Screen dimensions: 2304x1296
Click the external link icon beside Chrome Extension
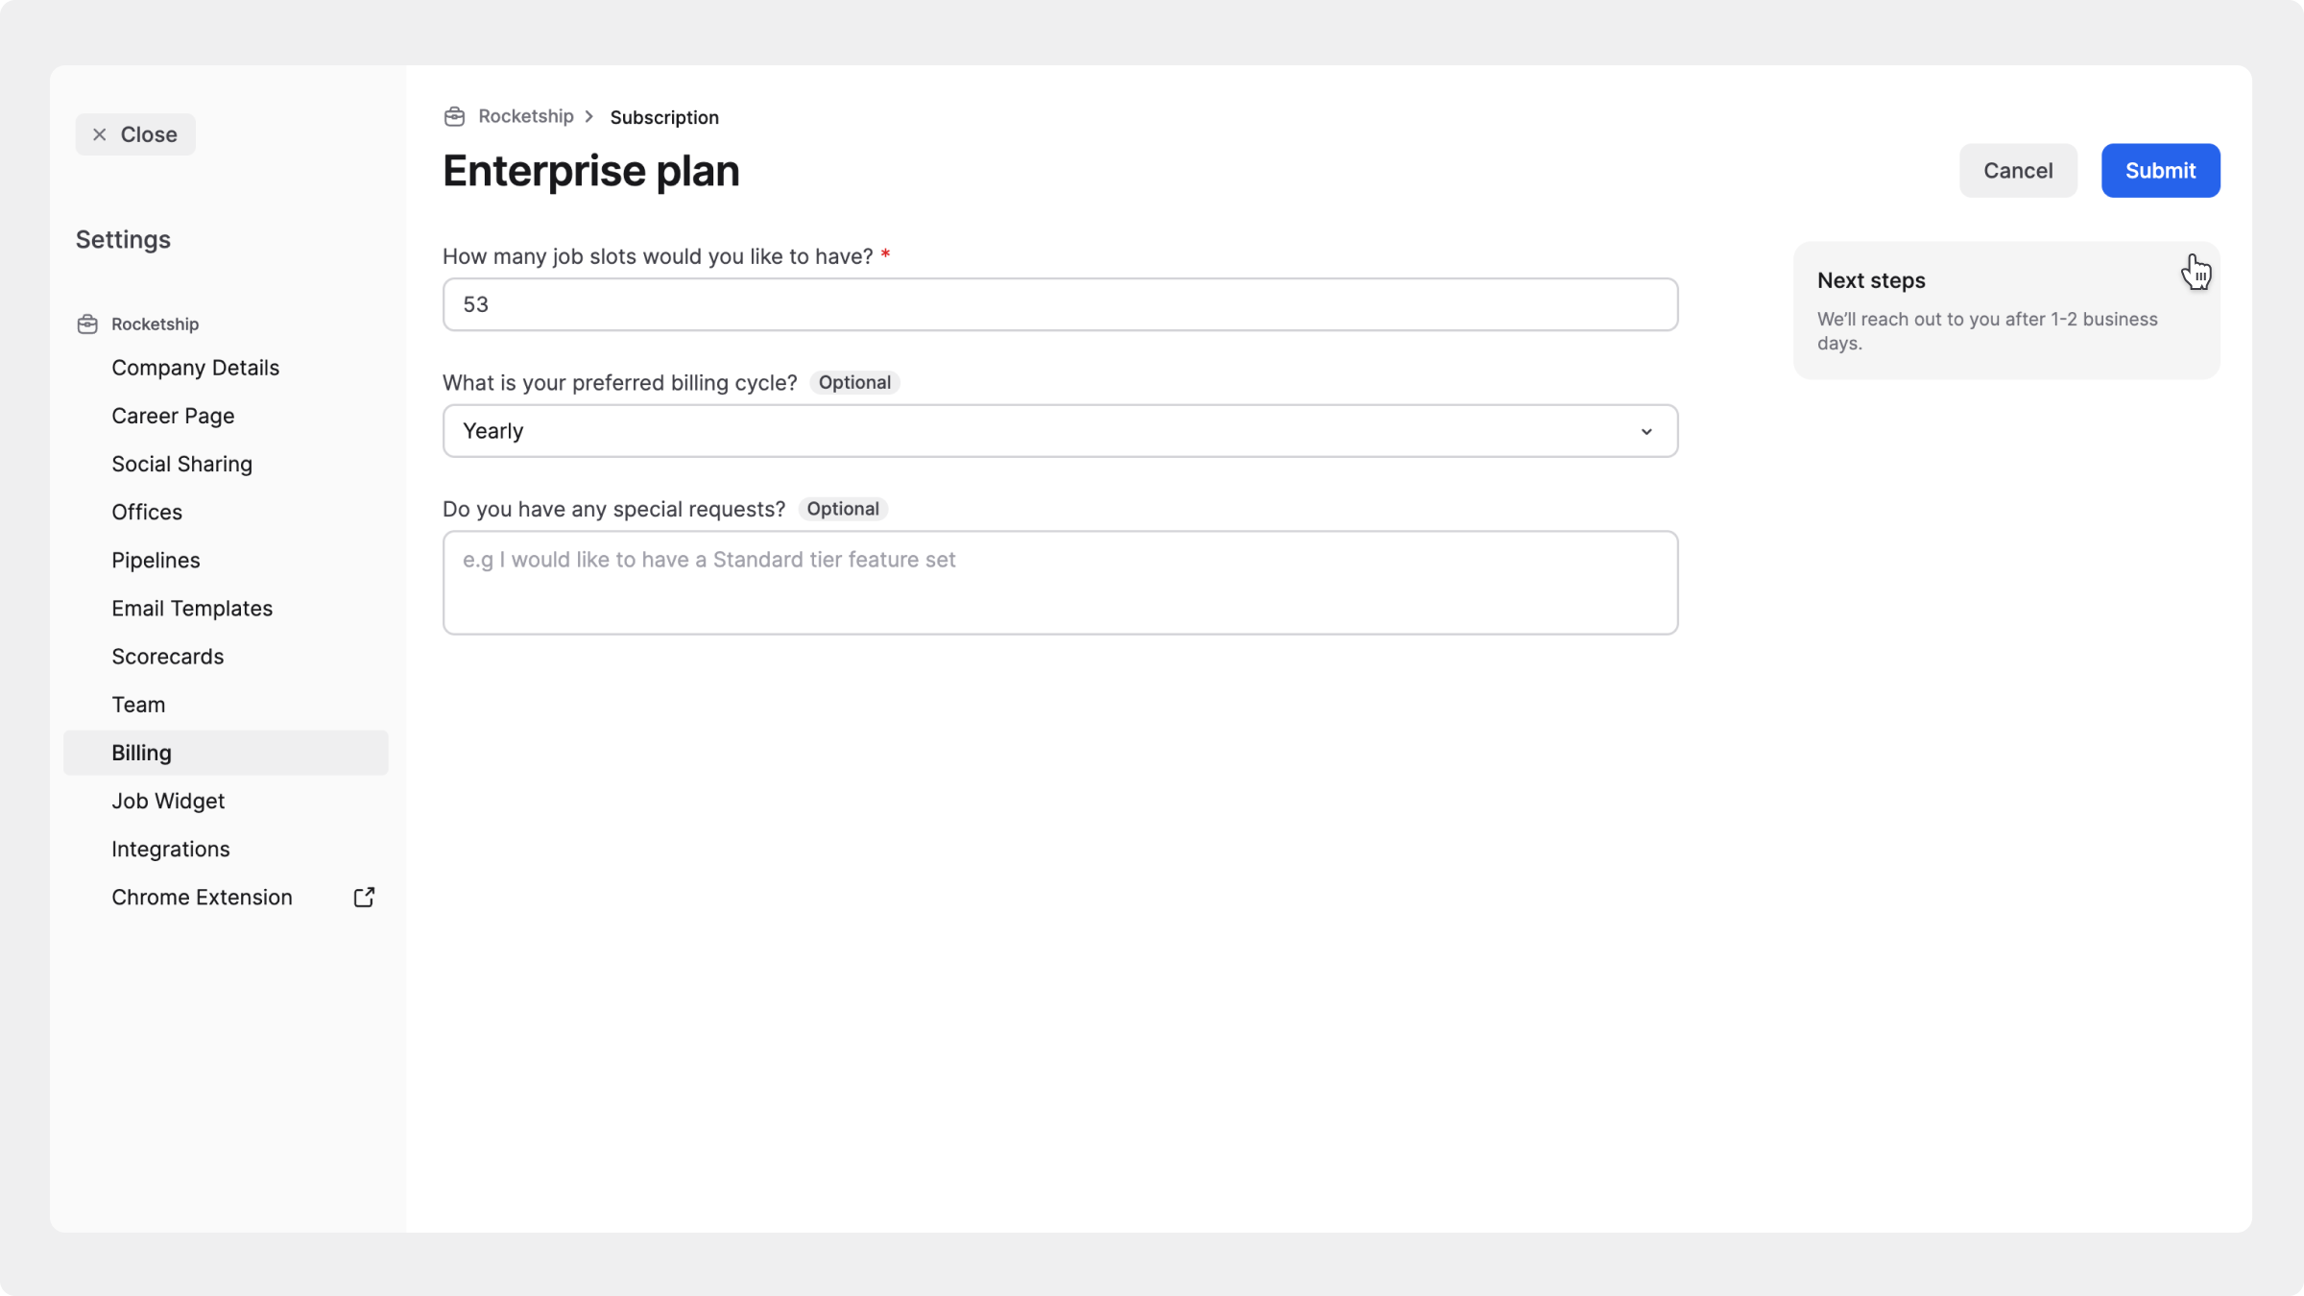click(364, 897)
